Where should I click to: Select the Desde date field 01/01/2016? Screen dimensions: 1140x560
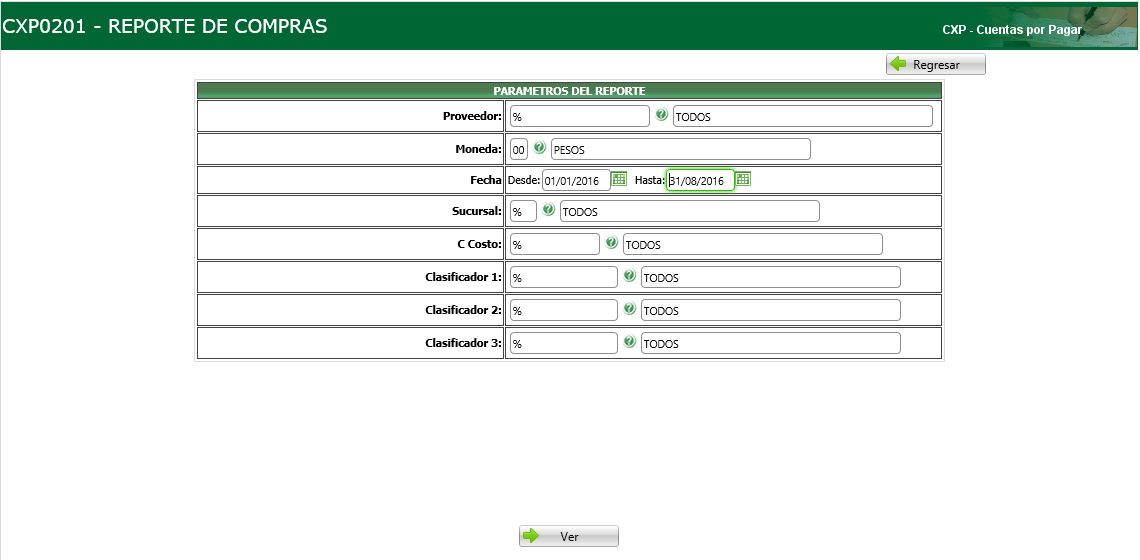[x=577, y=180]
